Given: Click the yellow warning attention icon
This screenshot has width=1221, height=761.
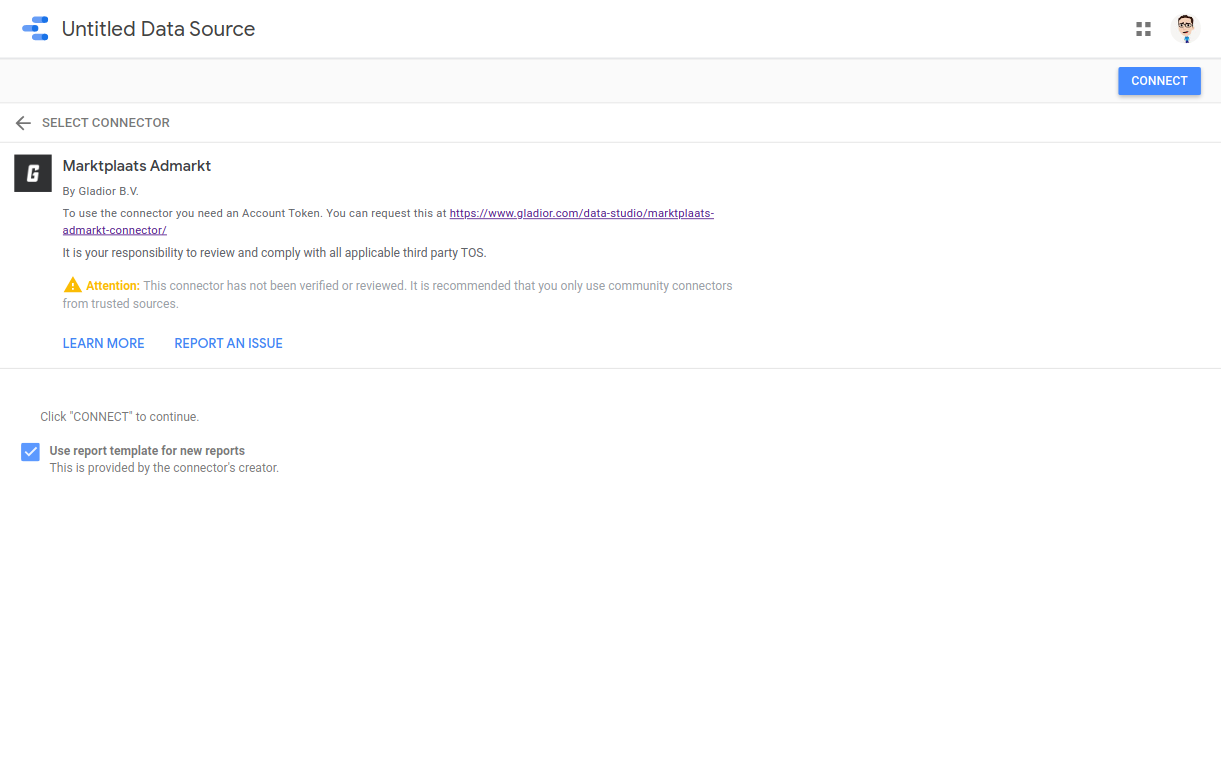Looking at the screenshot, I should (72, 285).
